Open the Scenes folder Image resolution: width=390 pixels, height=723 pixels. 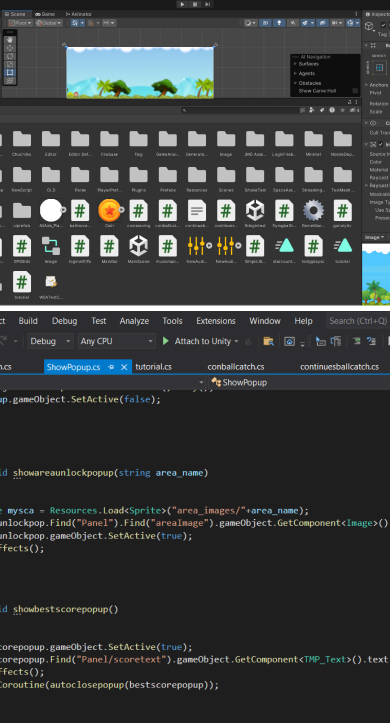[226, 178]
